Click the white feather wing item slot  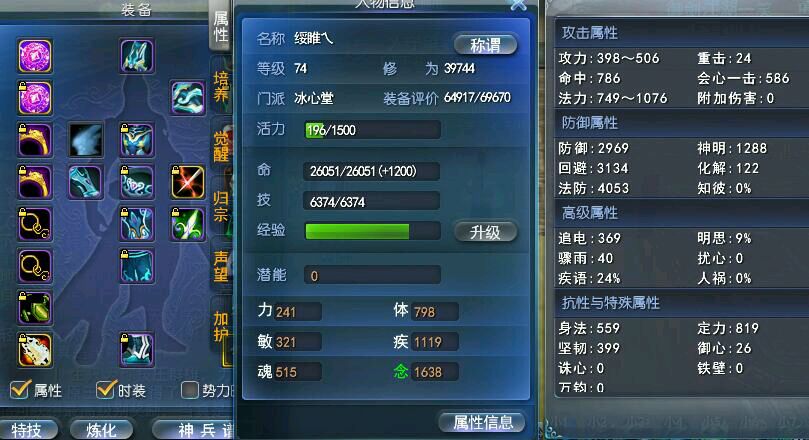(x=86, y=140)
